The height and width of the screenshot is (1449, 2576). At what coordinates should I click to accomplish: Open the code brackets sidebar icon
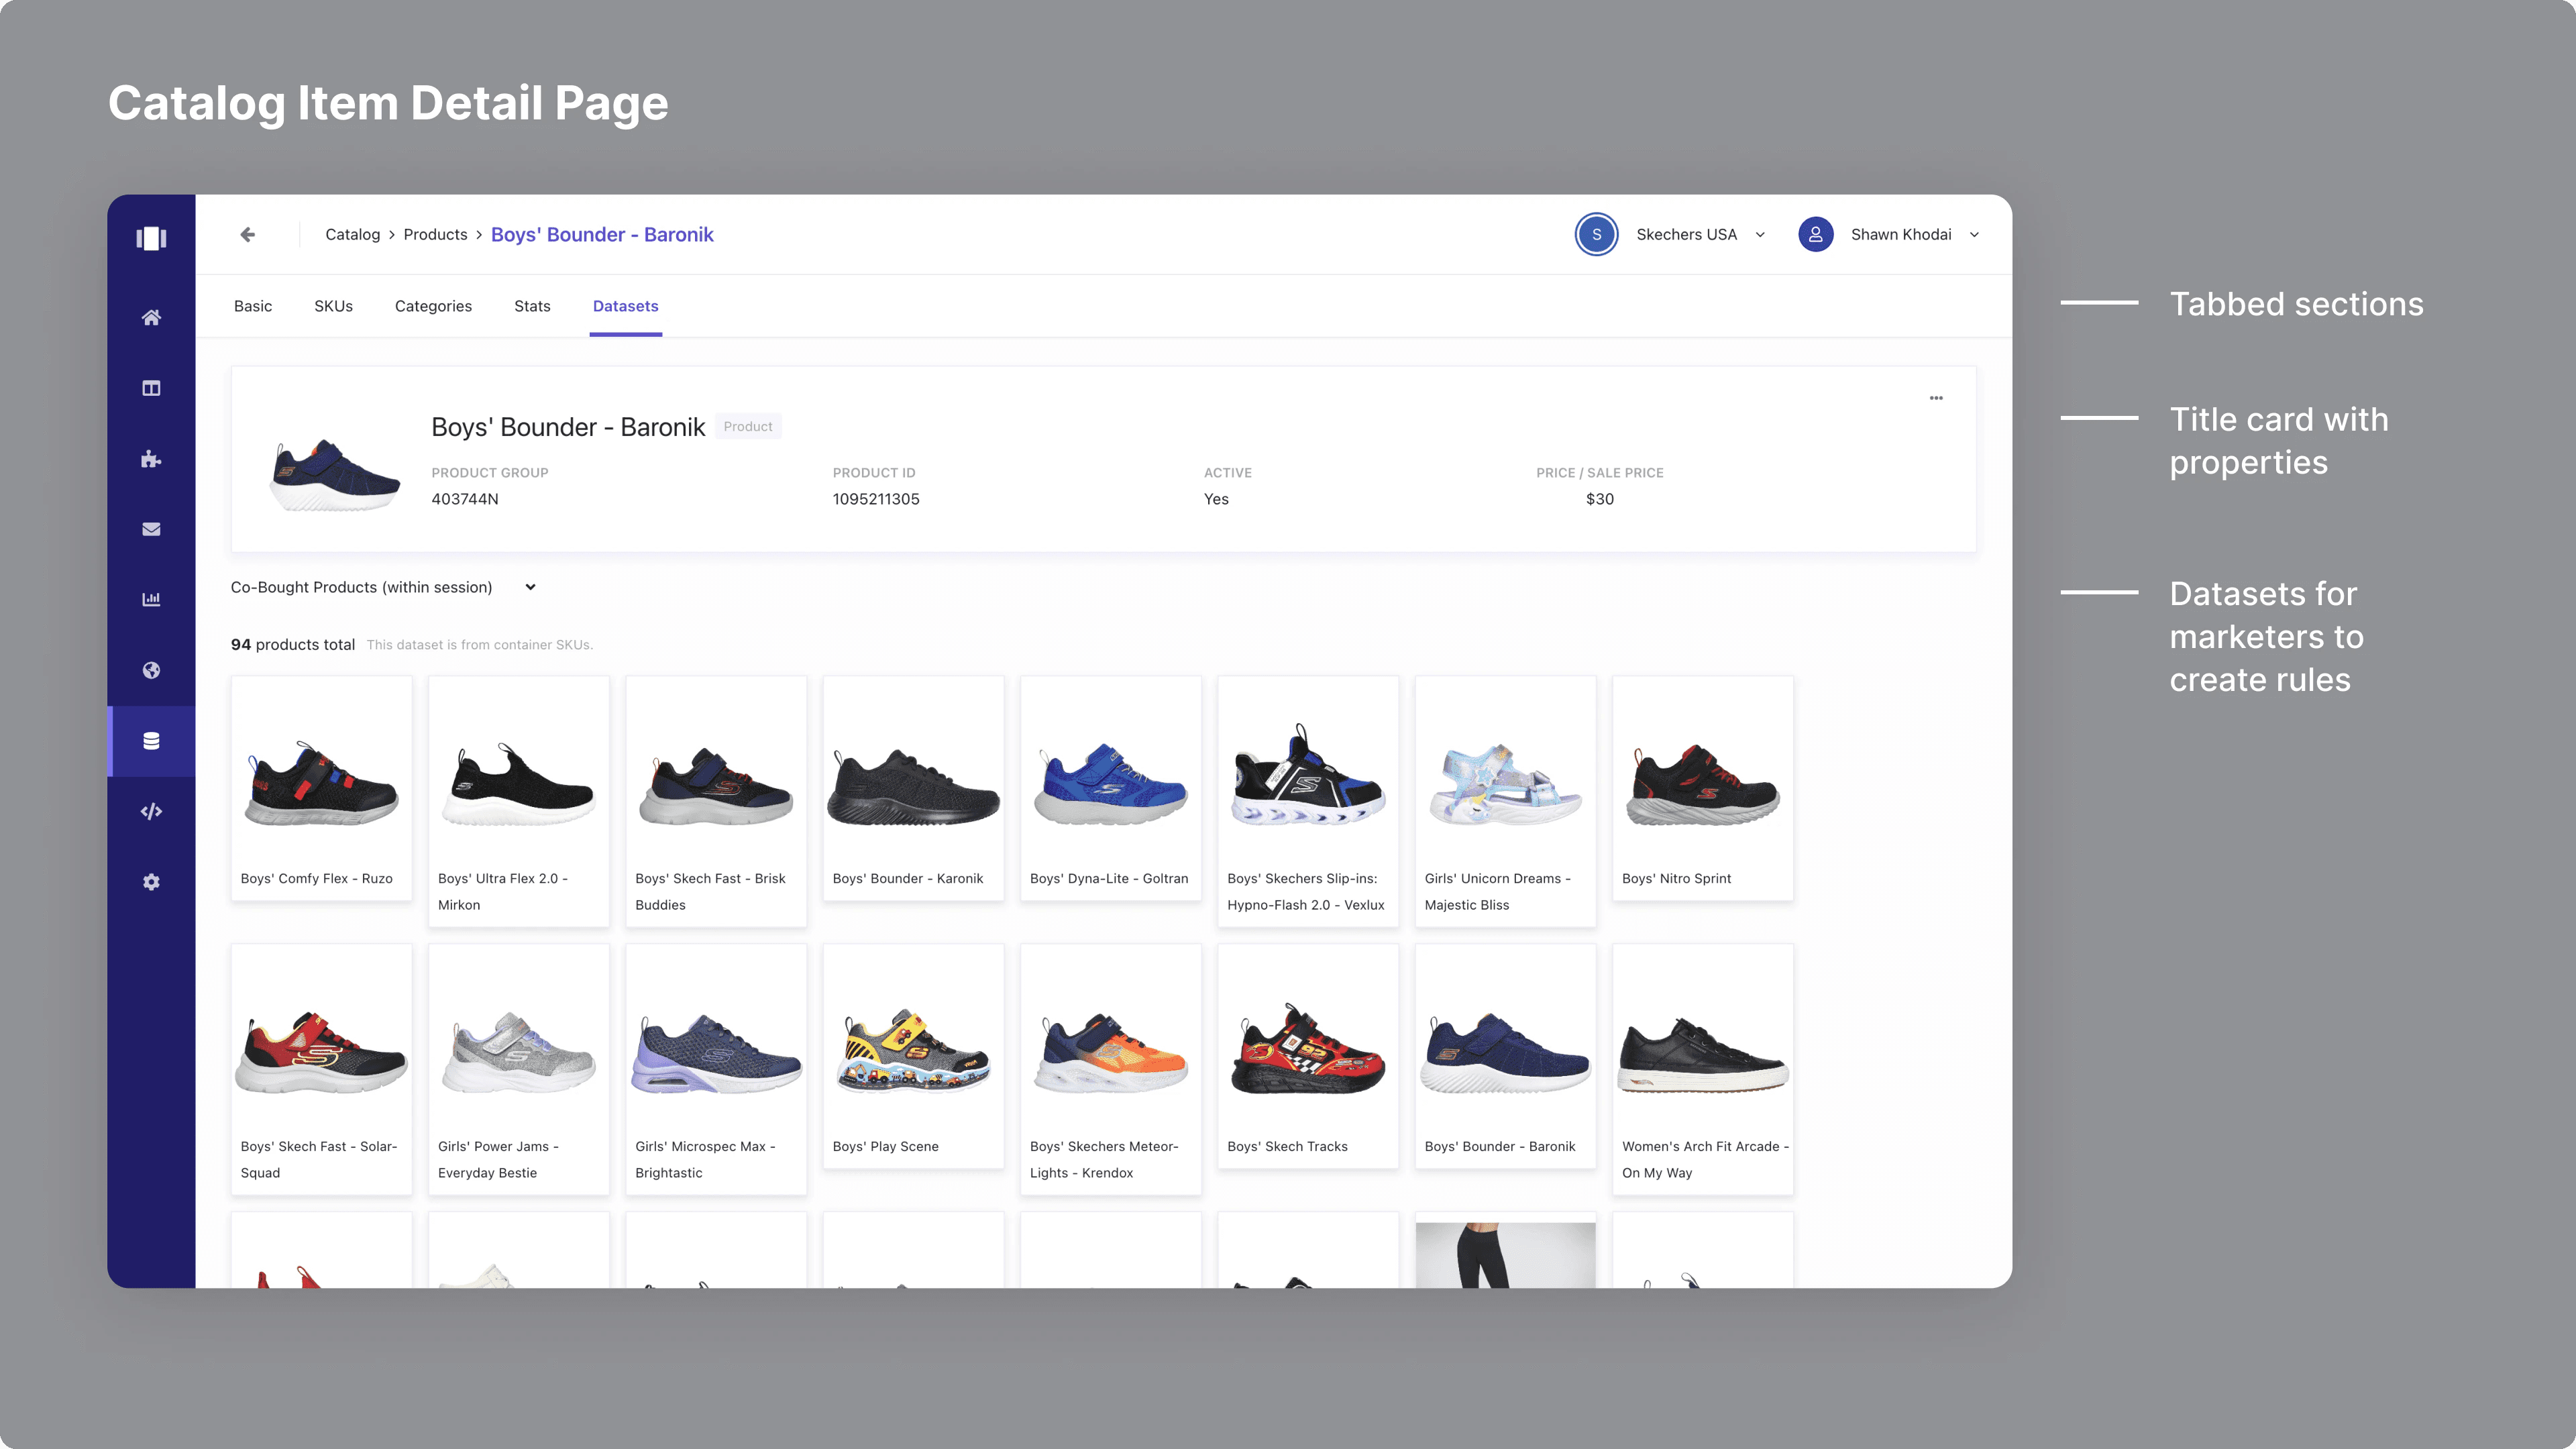click(151, 811)
